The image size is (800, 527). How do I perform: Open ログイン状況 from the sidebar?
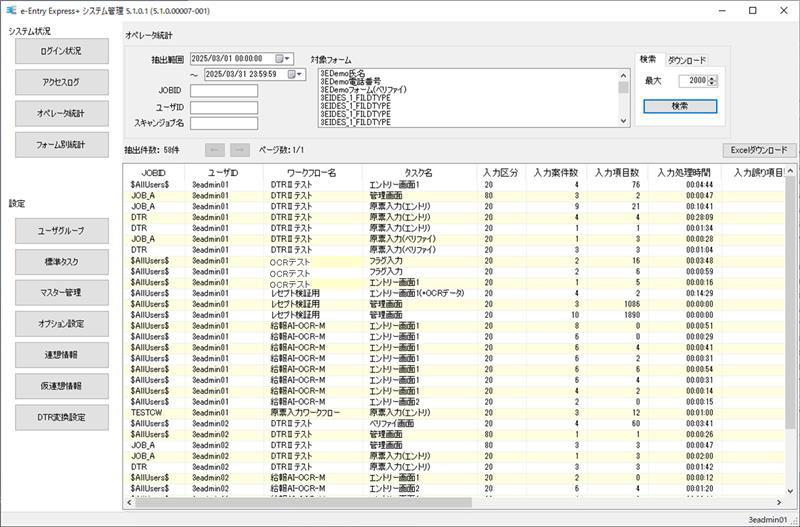tap(61, 51)
